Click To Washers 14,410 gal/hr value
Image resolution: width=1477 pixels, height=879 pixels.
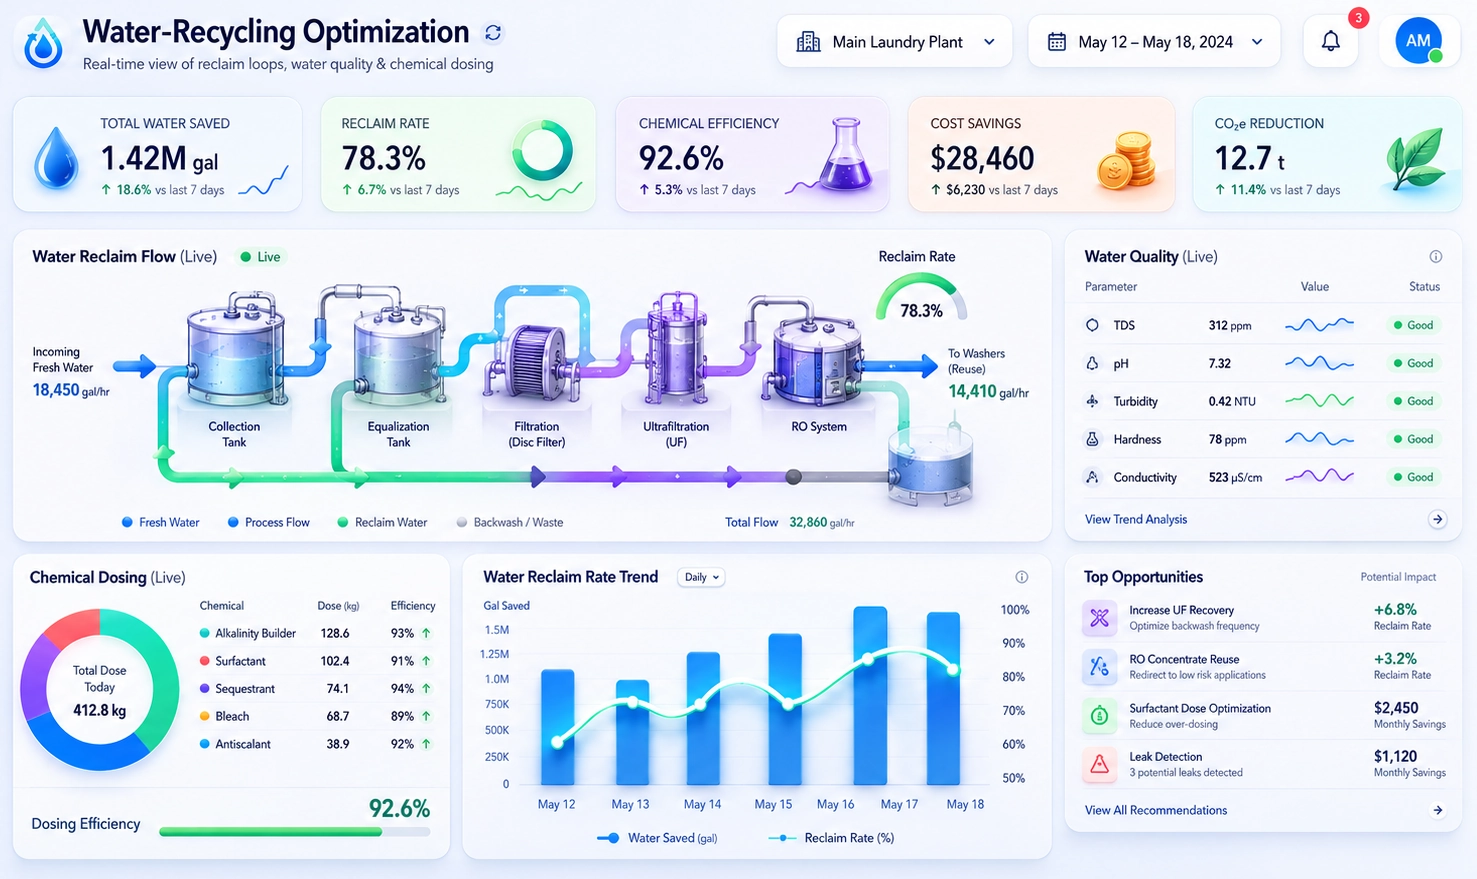[988, 392]
